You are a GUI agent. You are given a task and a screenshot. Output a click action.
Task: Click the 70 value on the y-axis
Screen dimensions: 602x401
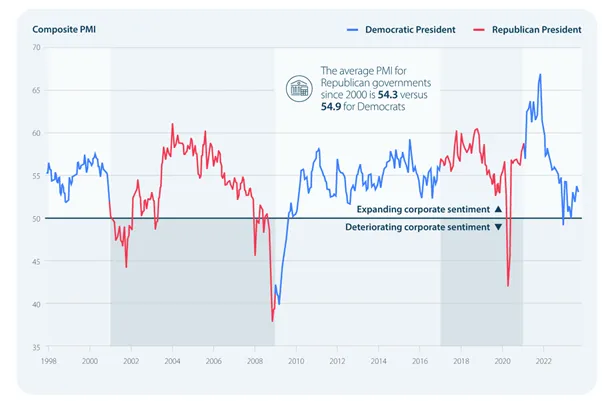coord(36,48)
